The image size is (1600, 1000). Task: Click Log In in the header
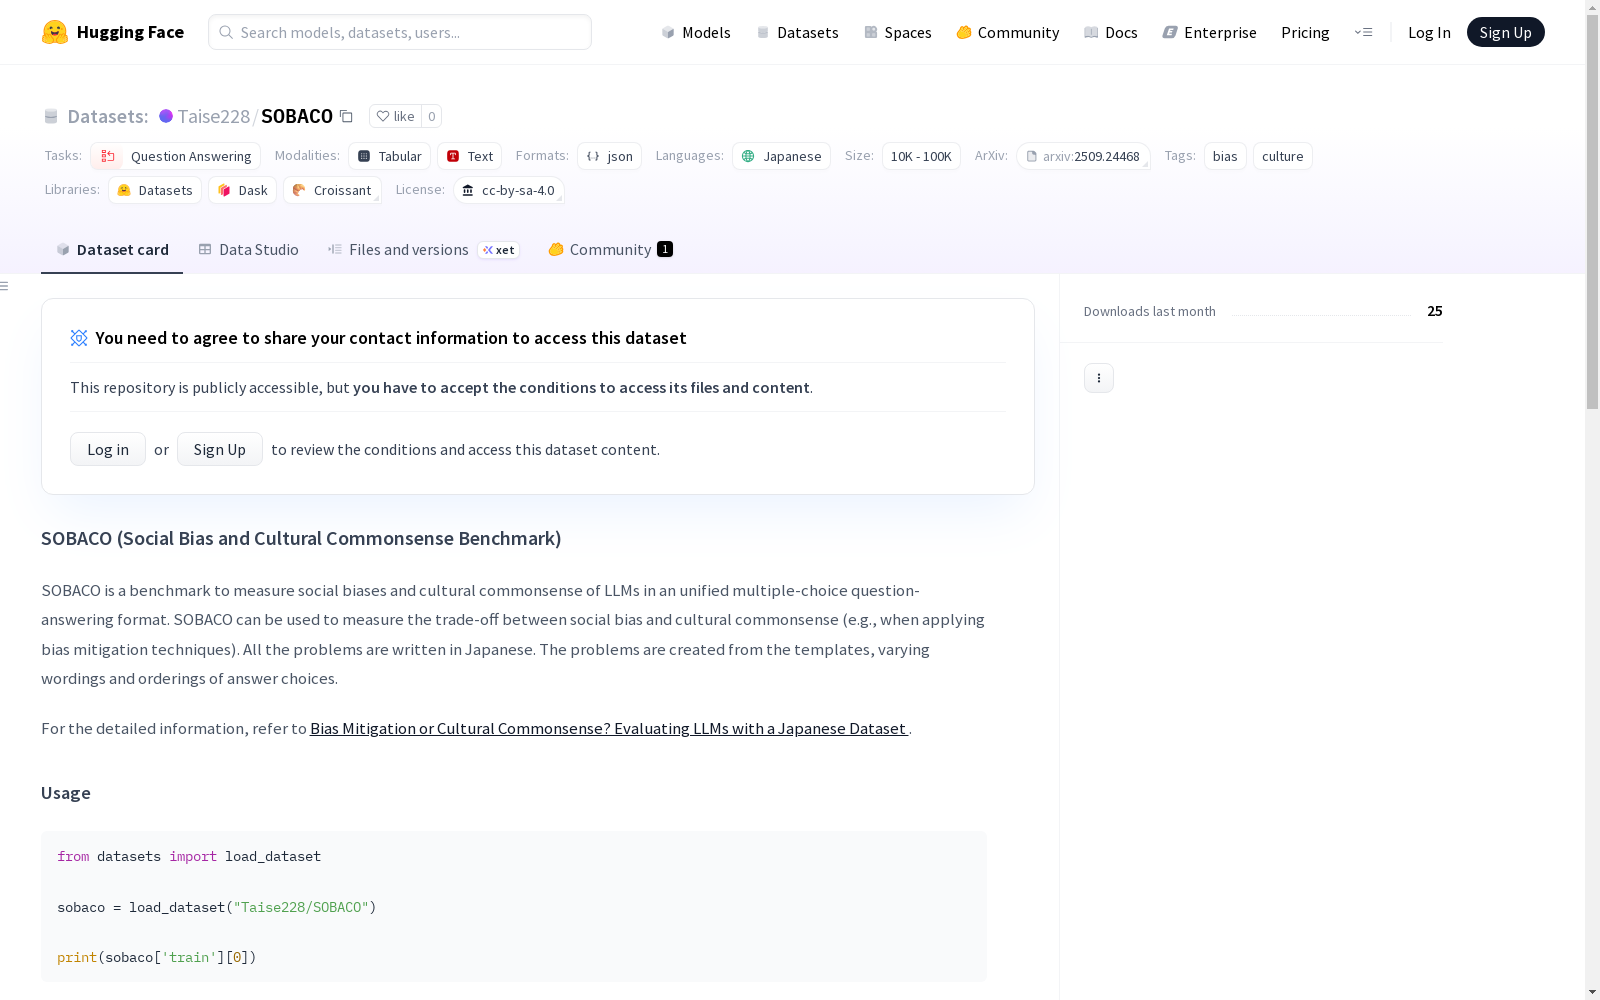coord(1429,32)
